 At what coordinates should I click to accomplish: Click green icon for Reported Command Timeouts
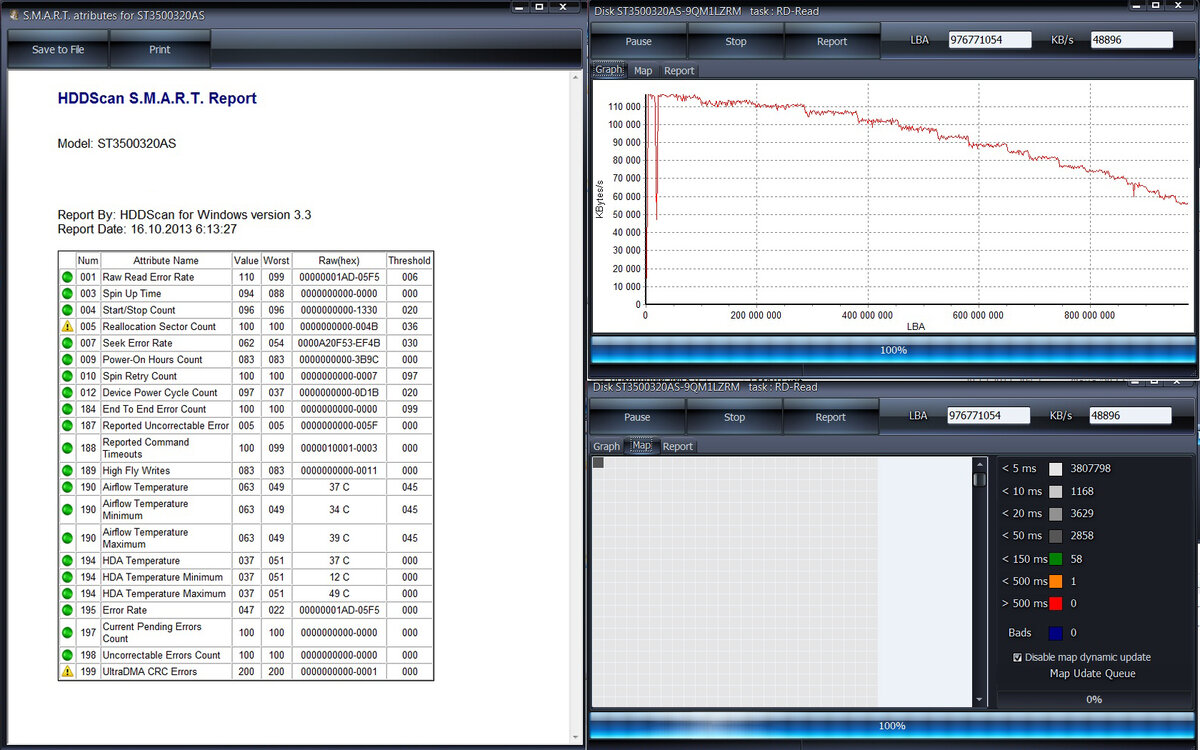click(67, 448)
